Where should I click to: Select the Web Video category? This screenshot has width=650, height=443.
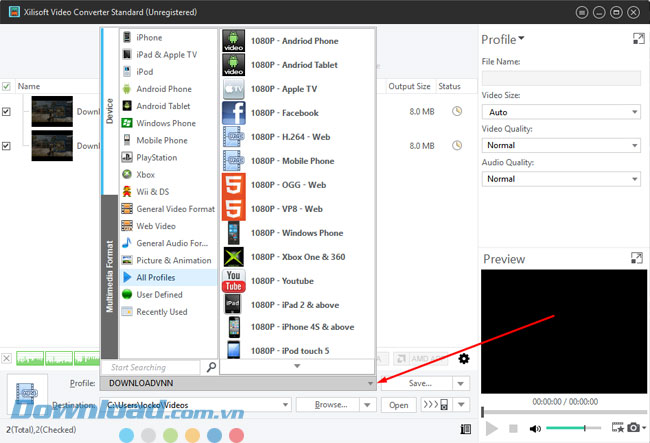point(168,226)
